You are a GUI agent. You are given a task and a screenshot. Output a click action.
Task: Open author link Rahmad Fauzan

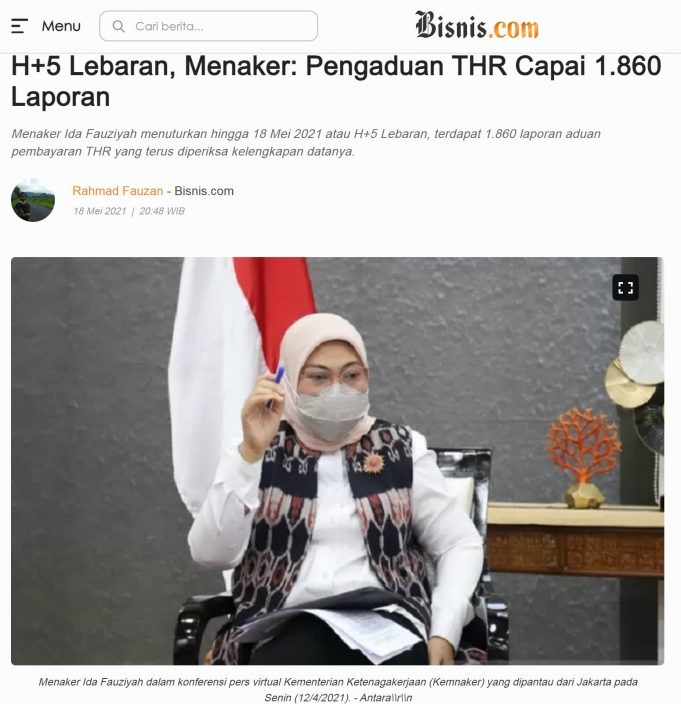coord(118,191)
